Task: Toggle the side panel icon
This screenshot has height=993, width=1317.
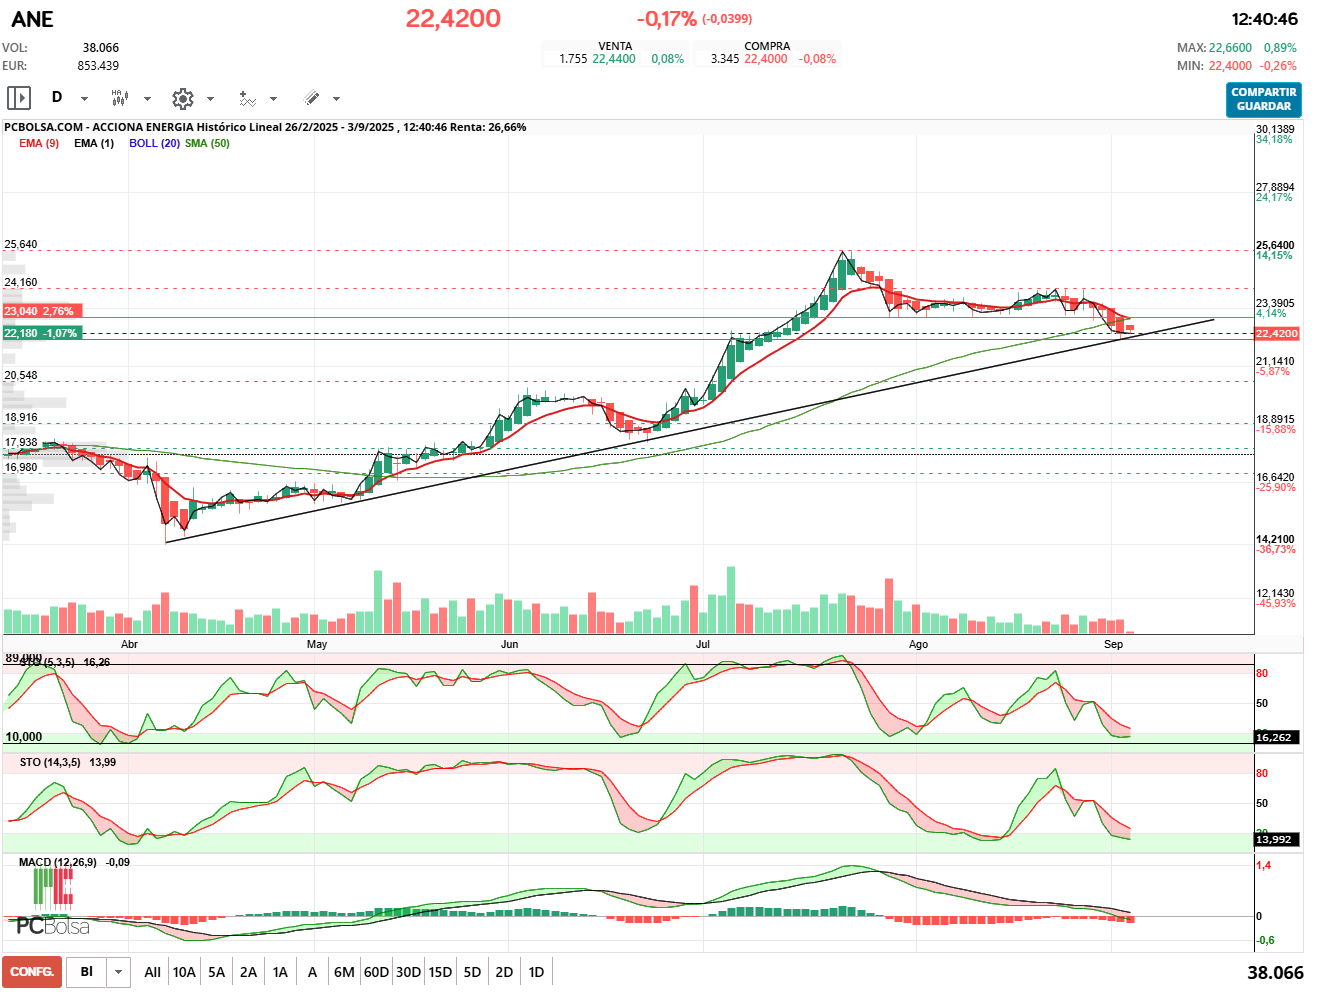Action: [x=19, y=98]
